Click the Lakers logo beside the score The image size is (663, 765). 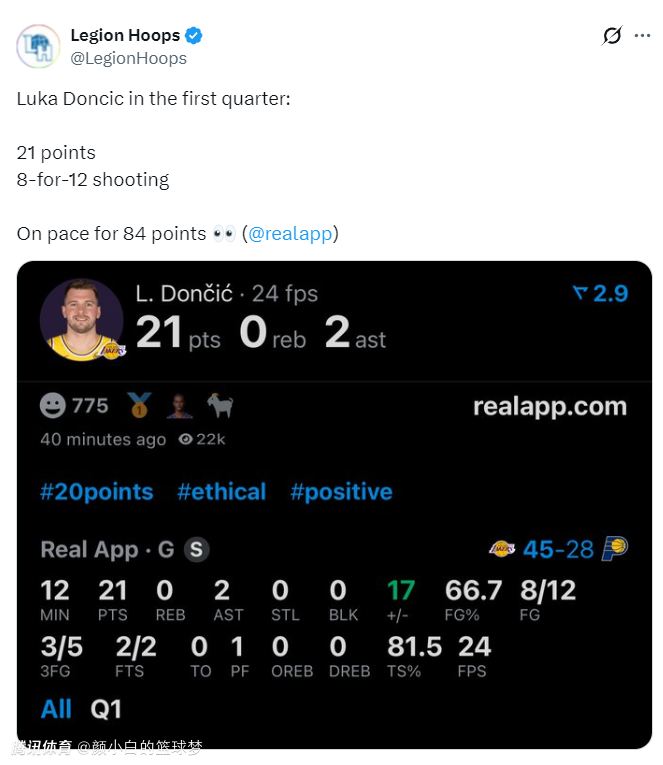click(501, 549)
